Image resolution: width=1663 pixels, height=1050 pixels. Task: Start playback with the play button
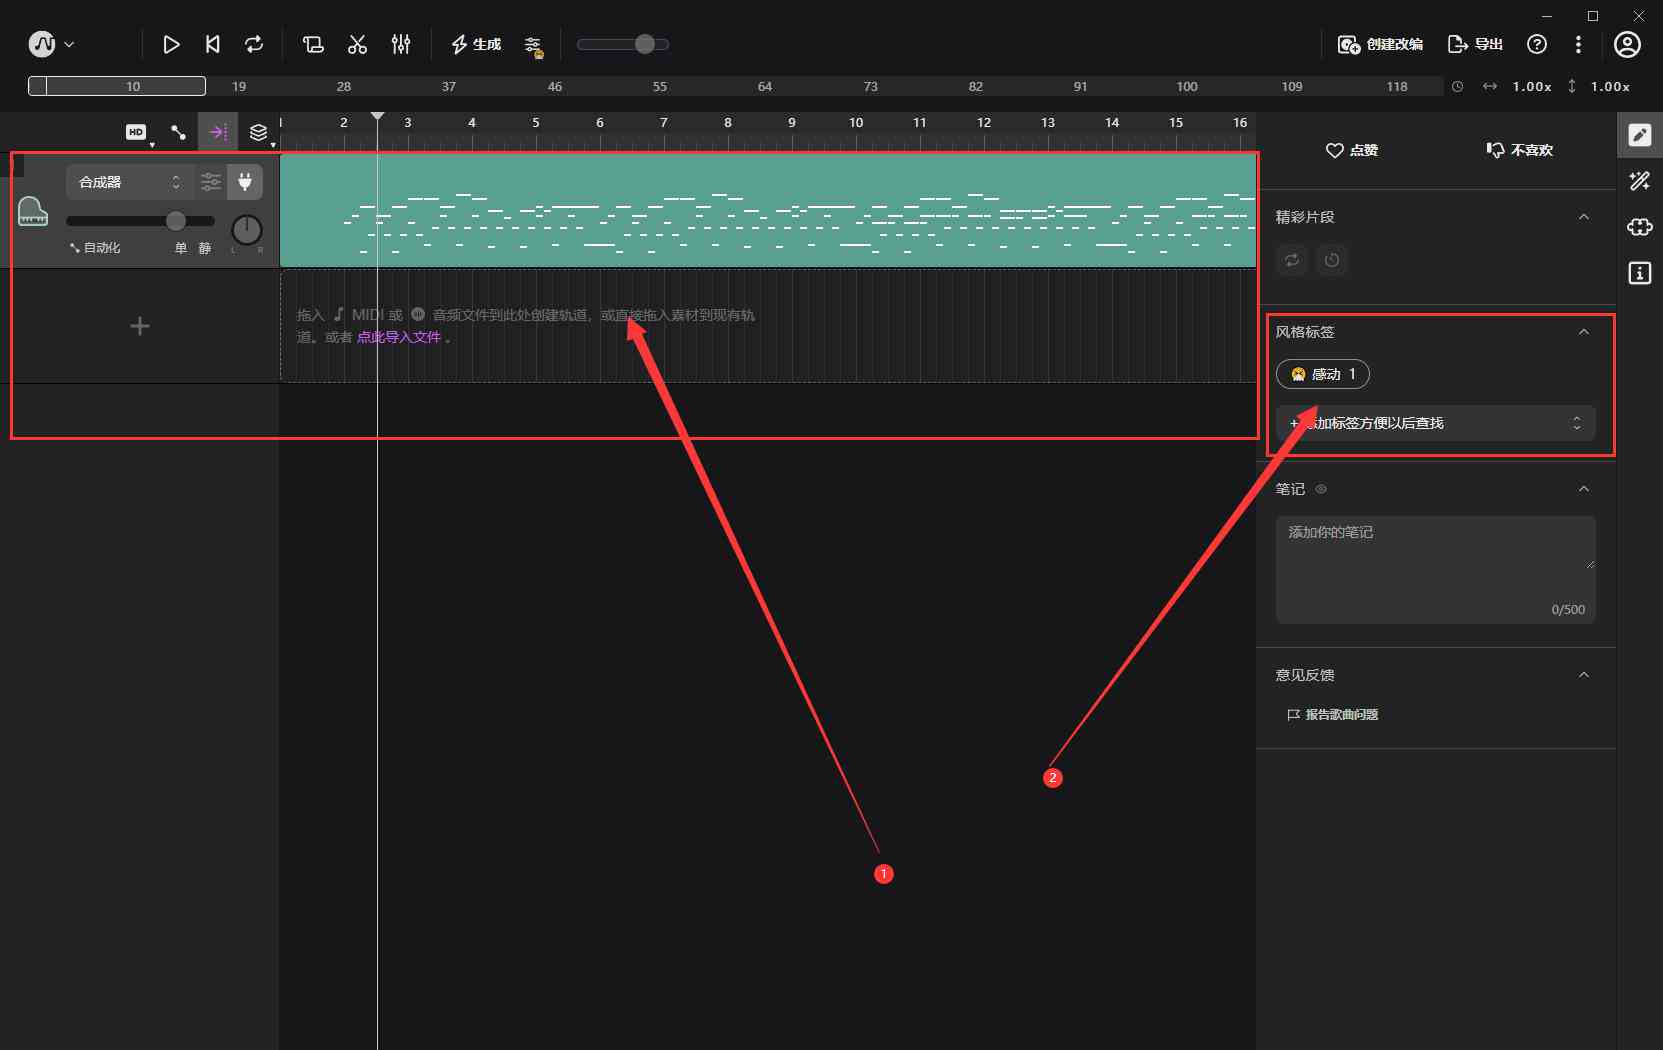(x=171, y=44)
